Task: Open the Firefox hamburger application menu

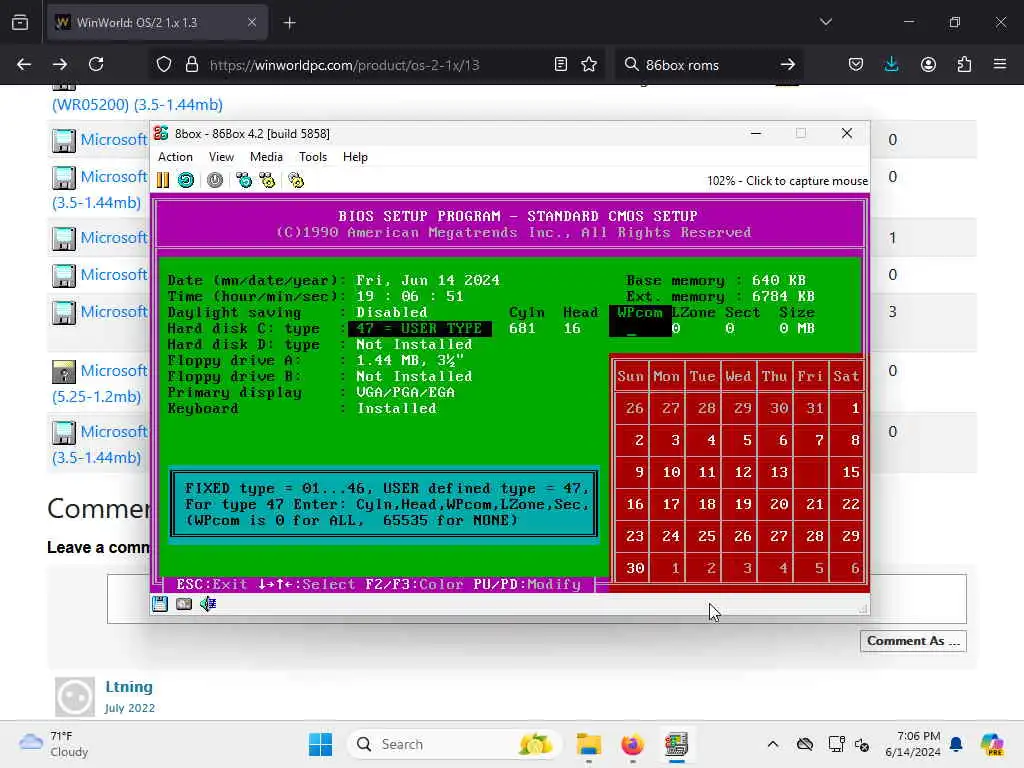Action: 1000,64
